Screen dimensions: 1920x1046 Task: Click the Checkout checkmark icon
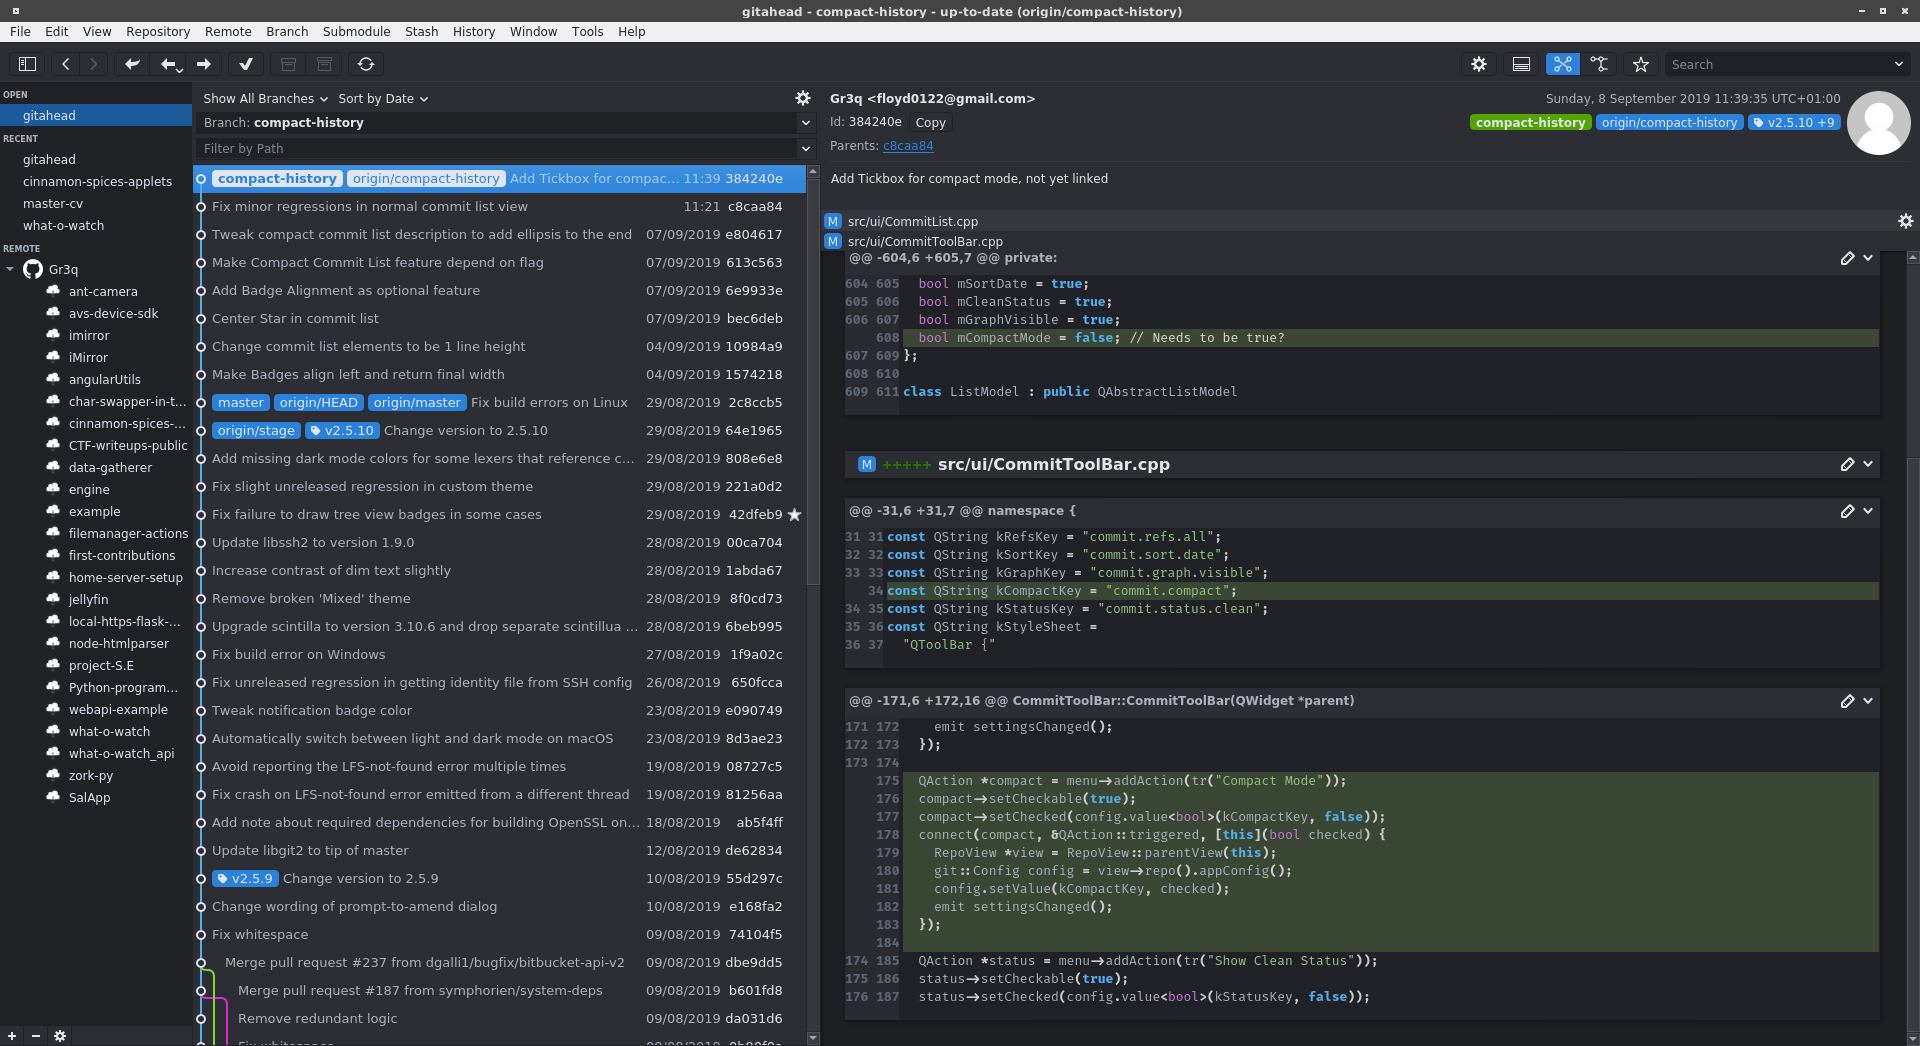point(246,64)
